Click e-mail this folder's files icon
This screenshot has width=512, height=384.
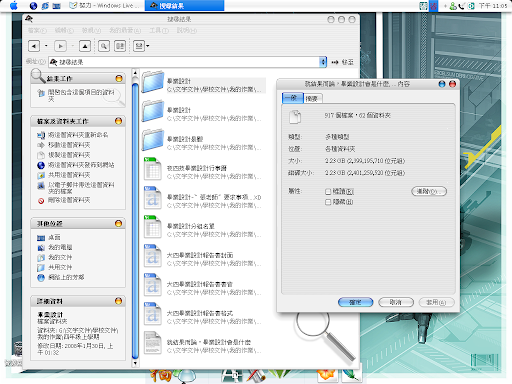point(41,186)
